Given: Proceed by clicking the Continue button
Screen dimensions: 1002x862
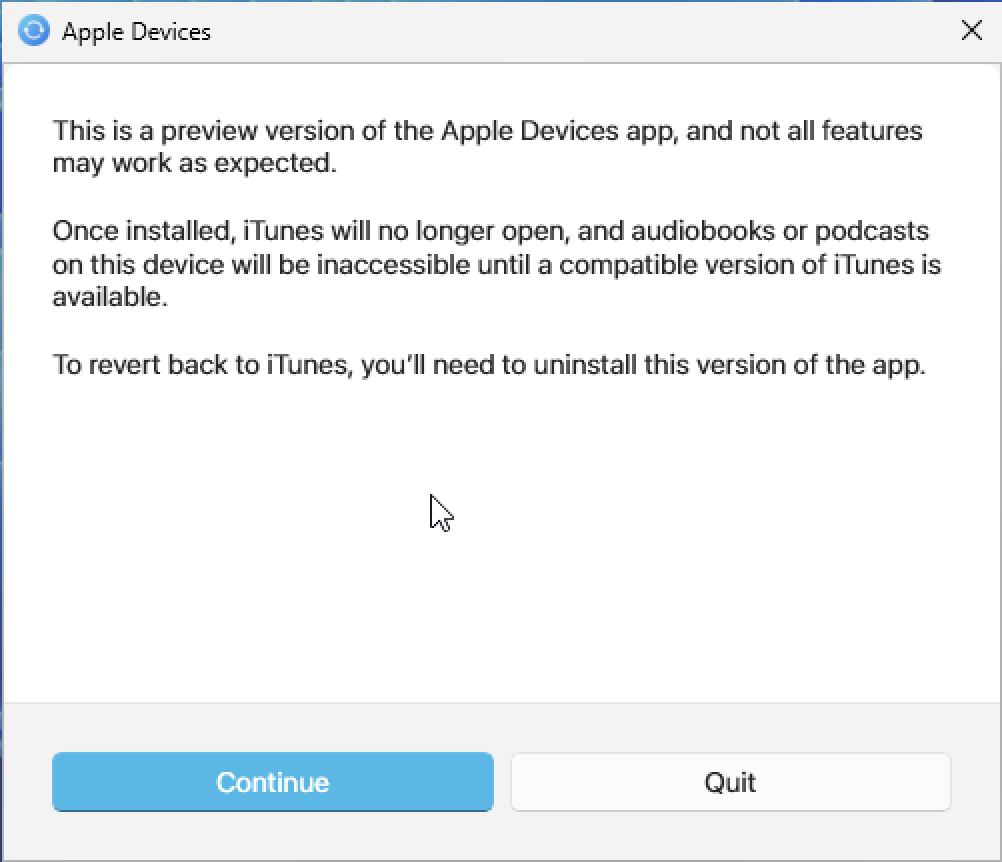Looking at the screenshot, I should [x=273, y=782].
